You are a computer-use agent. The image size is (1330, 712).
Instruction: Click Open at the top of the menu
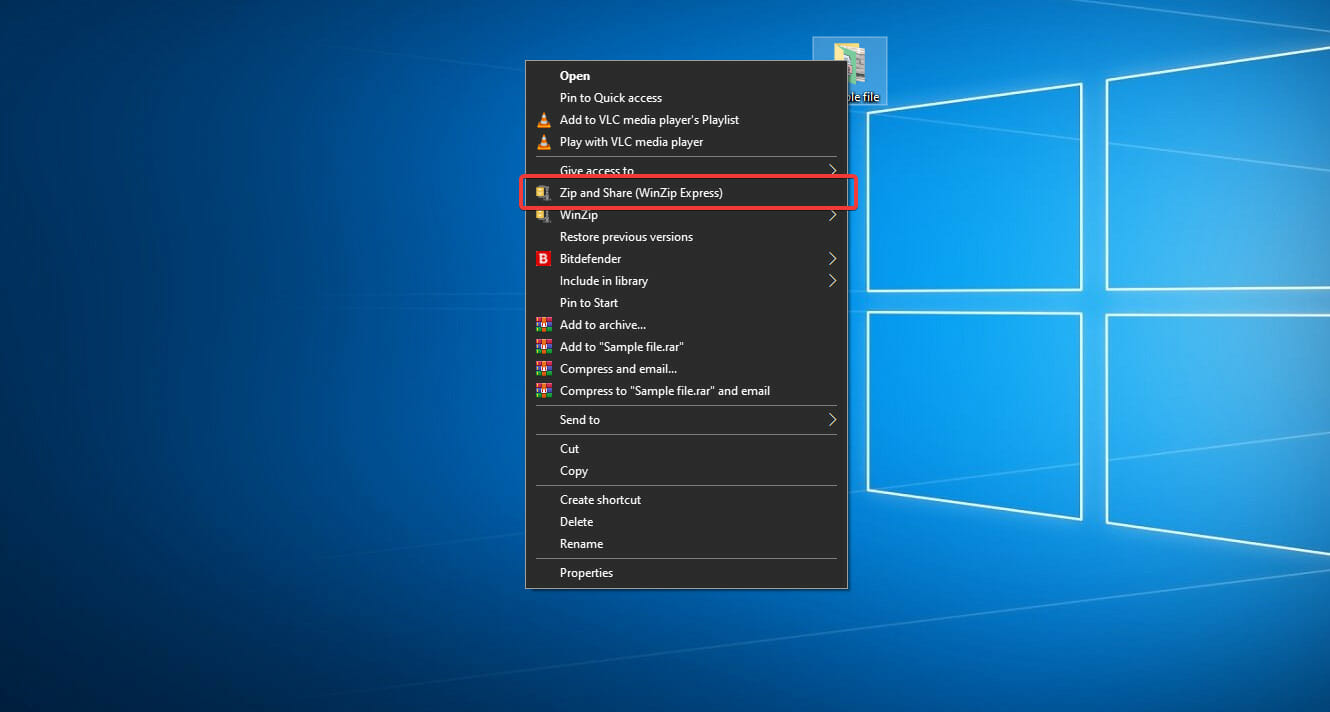click(575, 75)
